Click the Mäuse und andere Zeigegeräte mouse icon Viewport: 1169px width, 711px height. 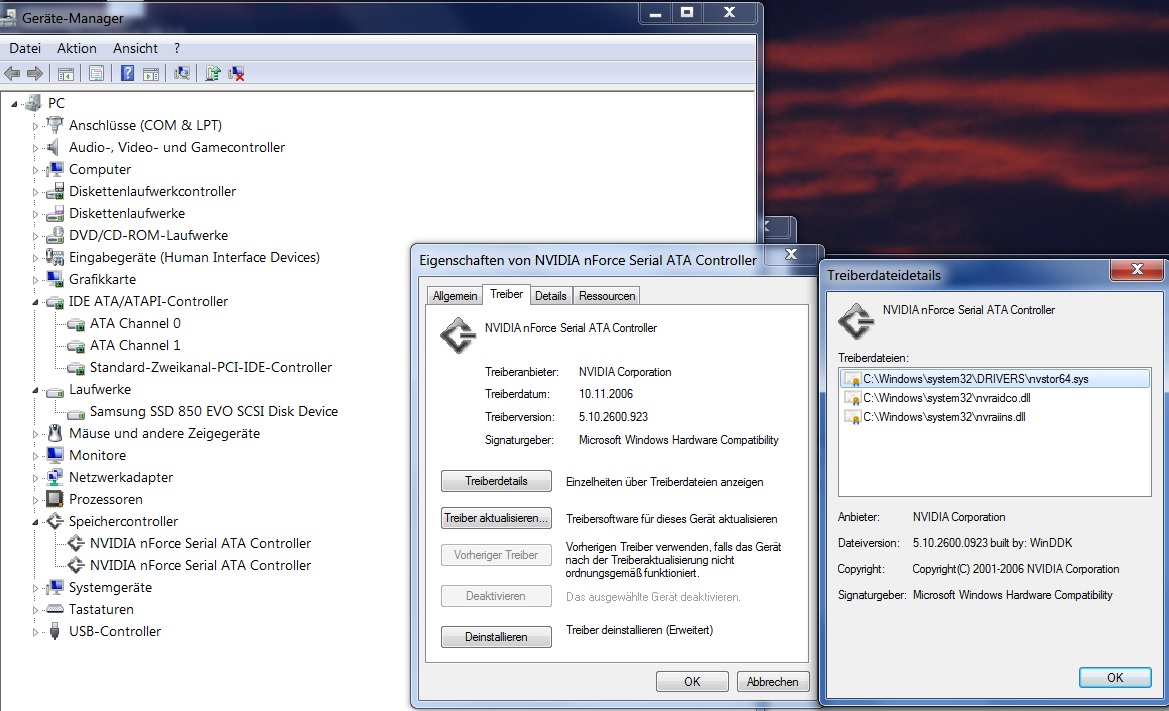coord(54,433)
